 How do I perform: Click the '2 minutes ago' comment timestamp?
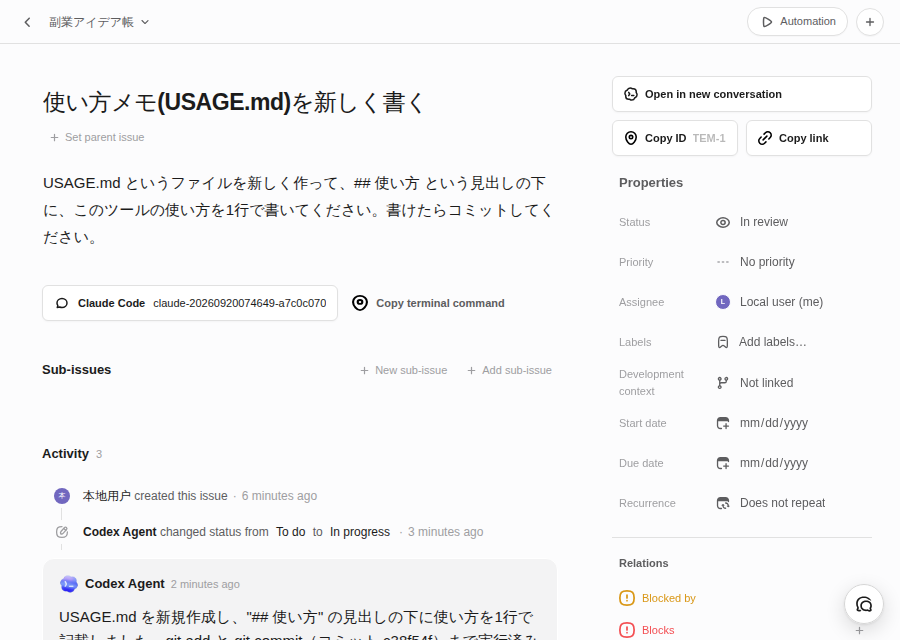point(205,584)
